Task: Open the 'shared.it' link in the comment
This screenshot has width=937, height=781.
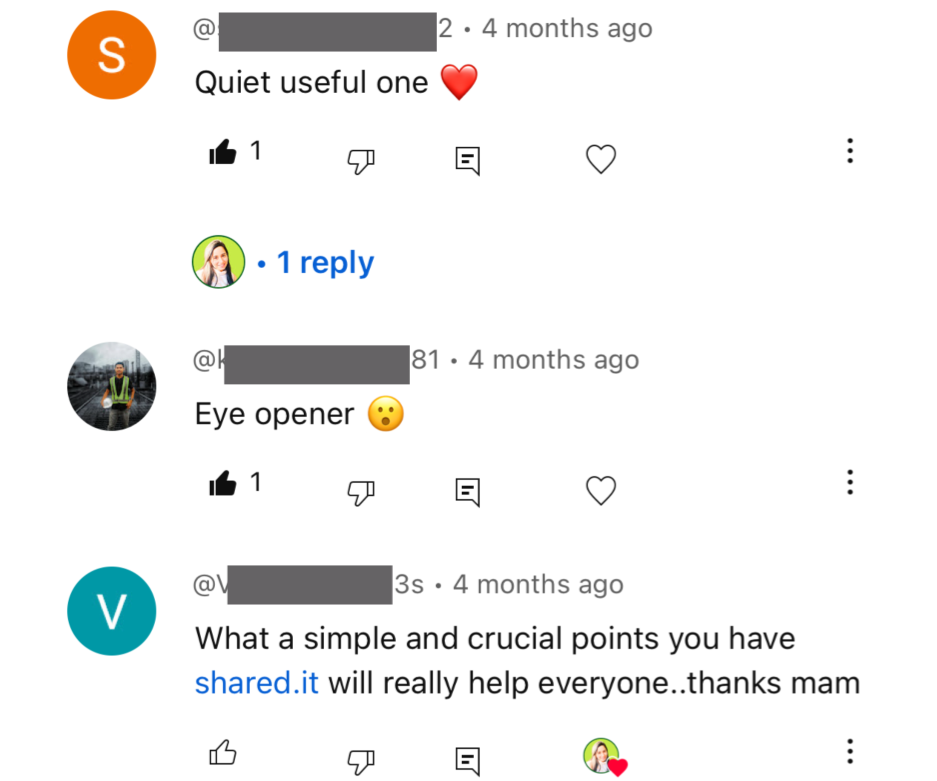Action: [x=257, y=684]
